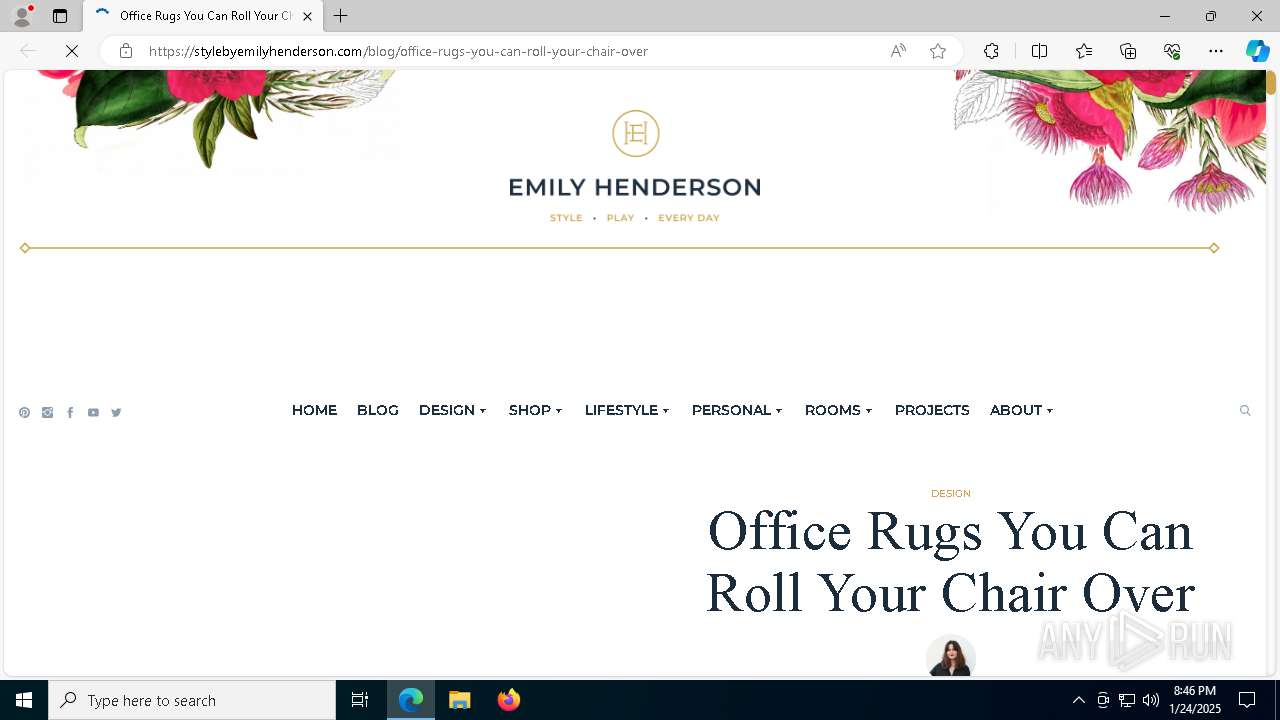Click the page vertical scrollbar thumb

coord(1271,84)
